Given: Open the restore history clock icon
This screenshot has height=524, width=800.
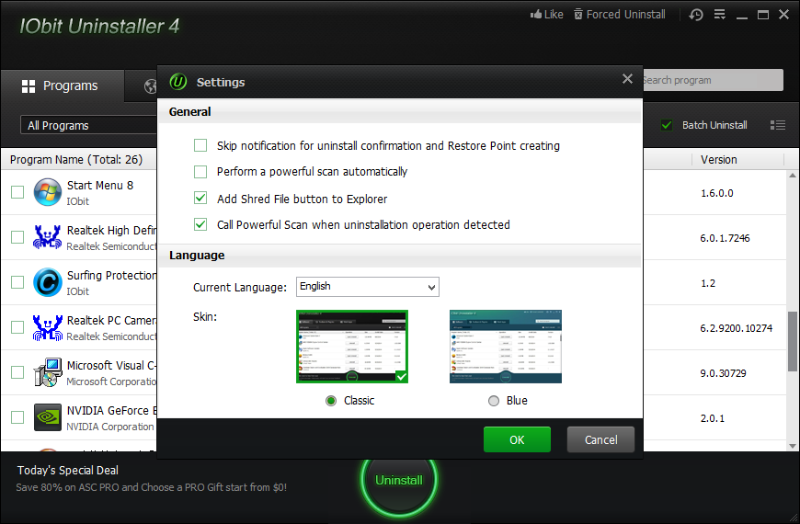Looking at the screenshot, I should click(x=696, y=15).
